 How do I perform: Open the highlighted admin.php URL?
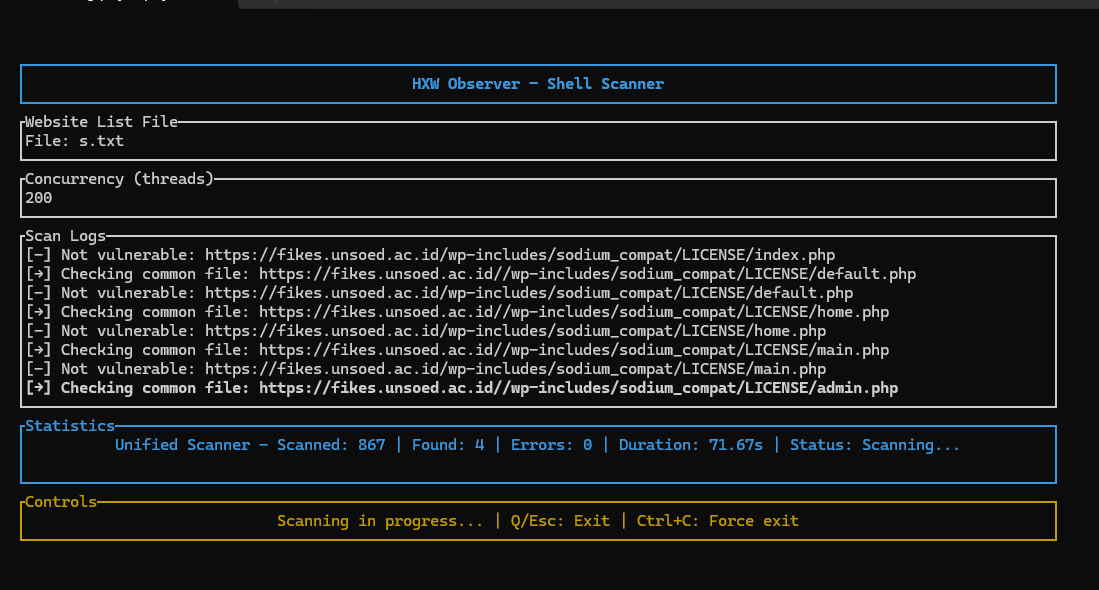(578, 388)
